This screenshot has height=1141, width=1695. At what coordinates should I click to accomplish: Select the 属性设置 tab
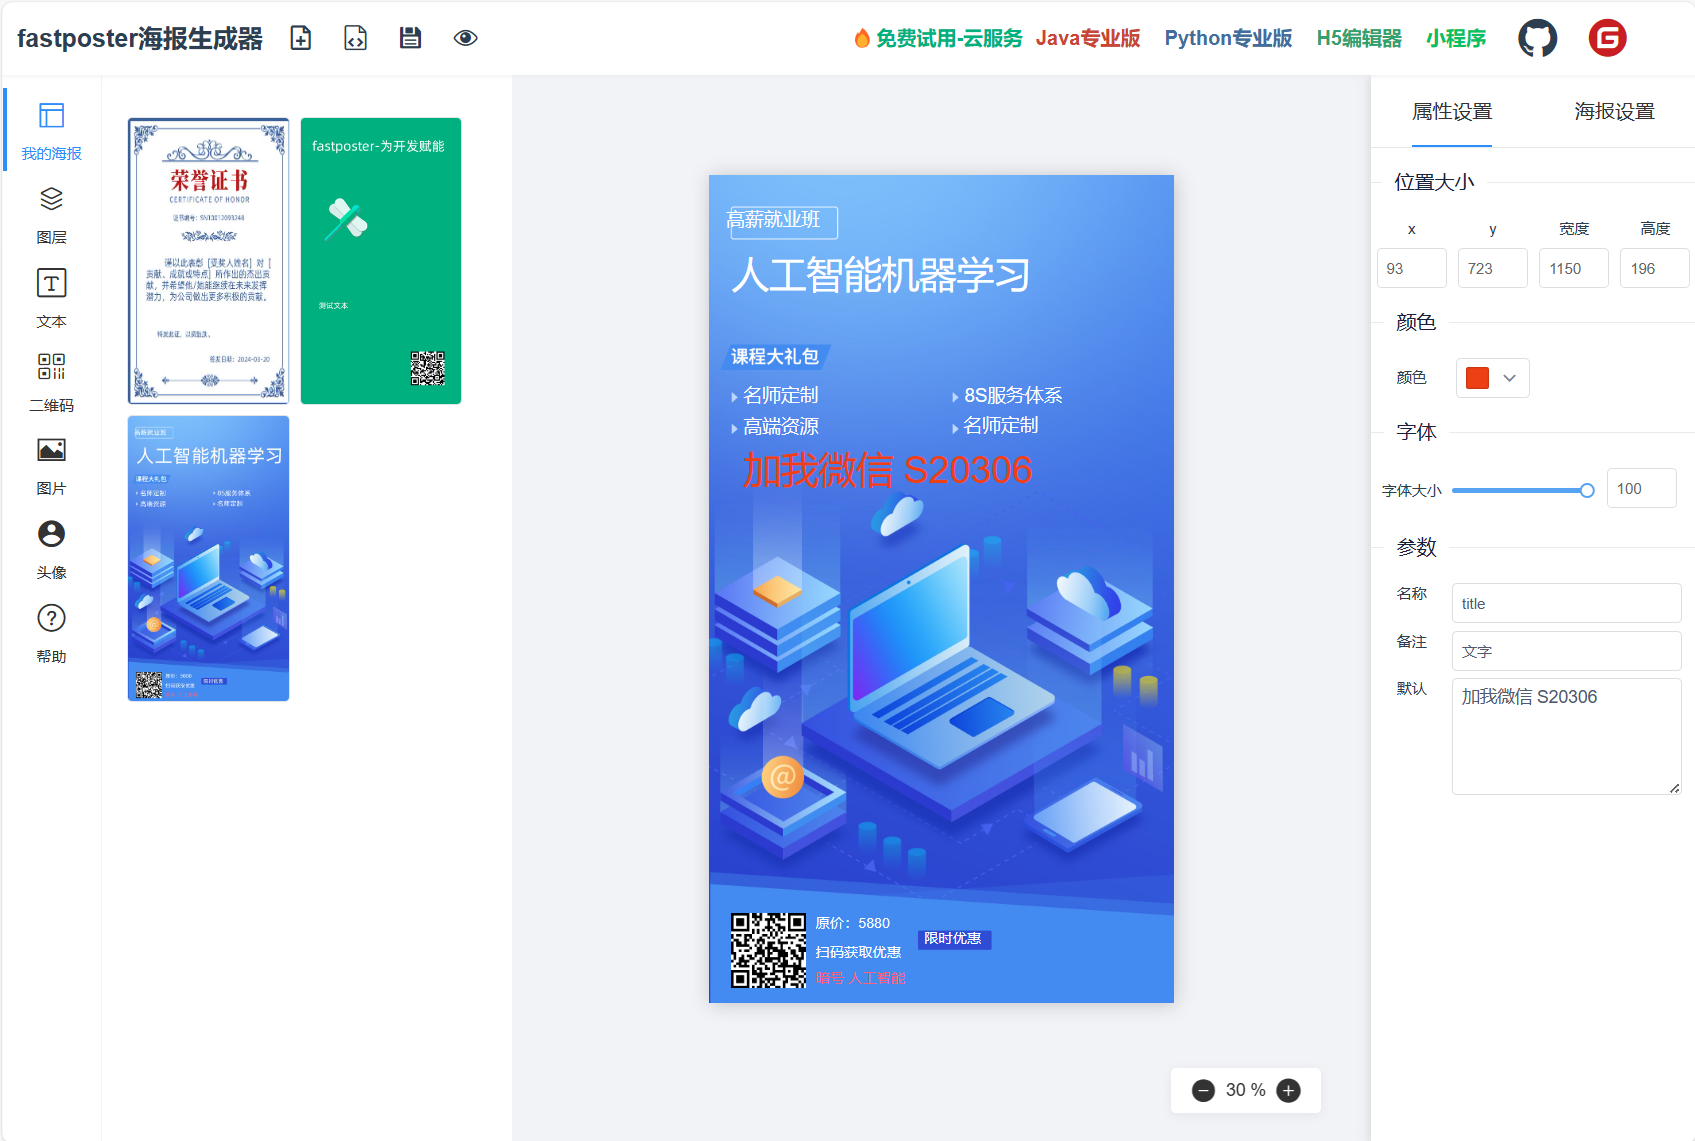1451,112
